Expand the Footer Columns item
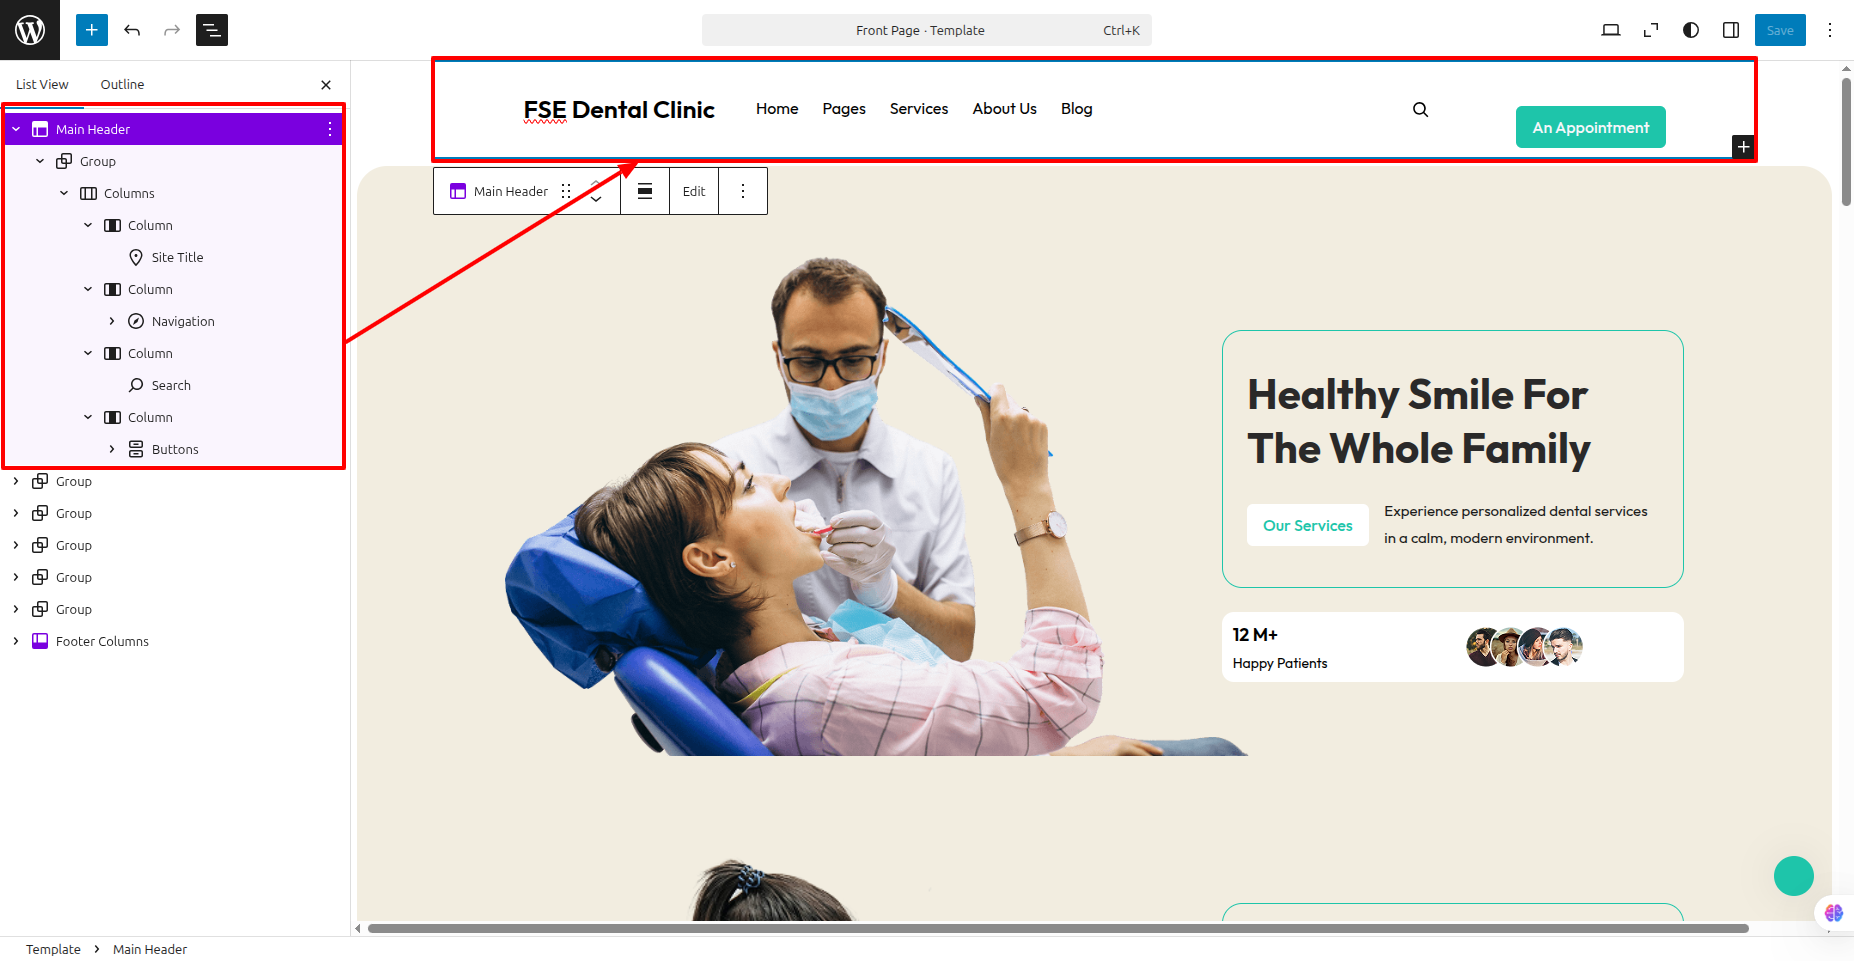Screen dimensions: 1854x961 tap(16, 641)
